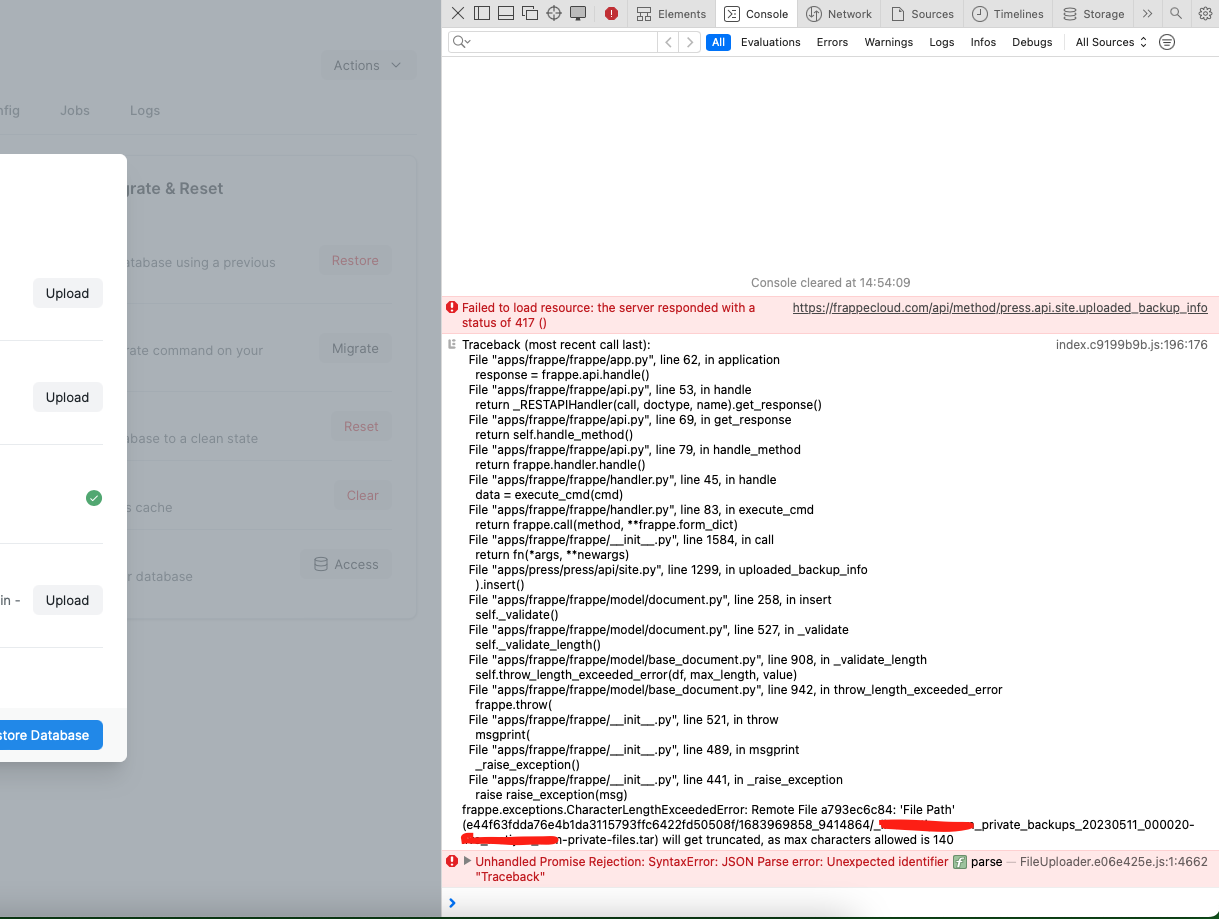Dock the inspector to the side

(481, 14)
